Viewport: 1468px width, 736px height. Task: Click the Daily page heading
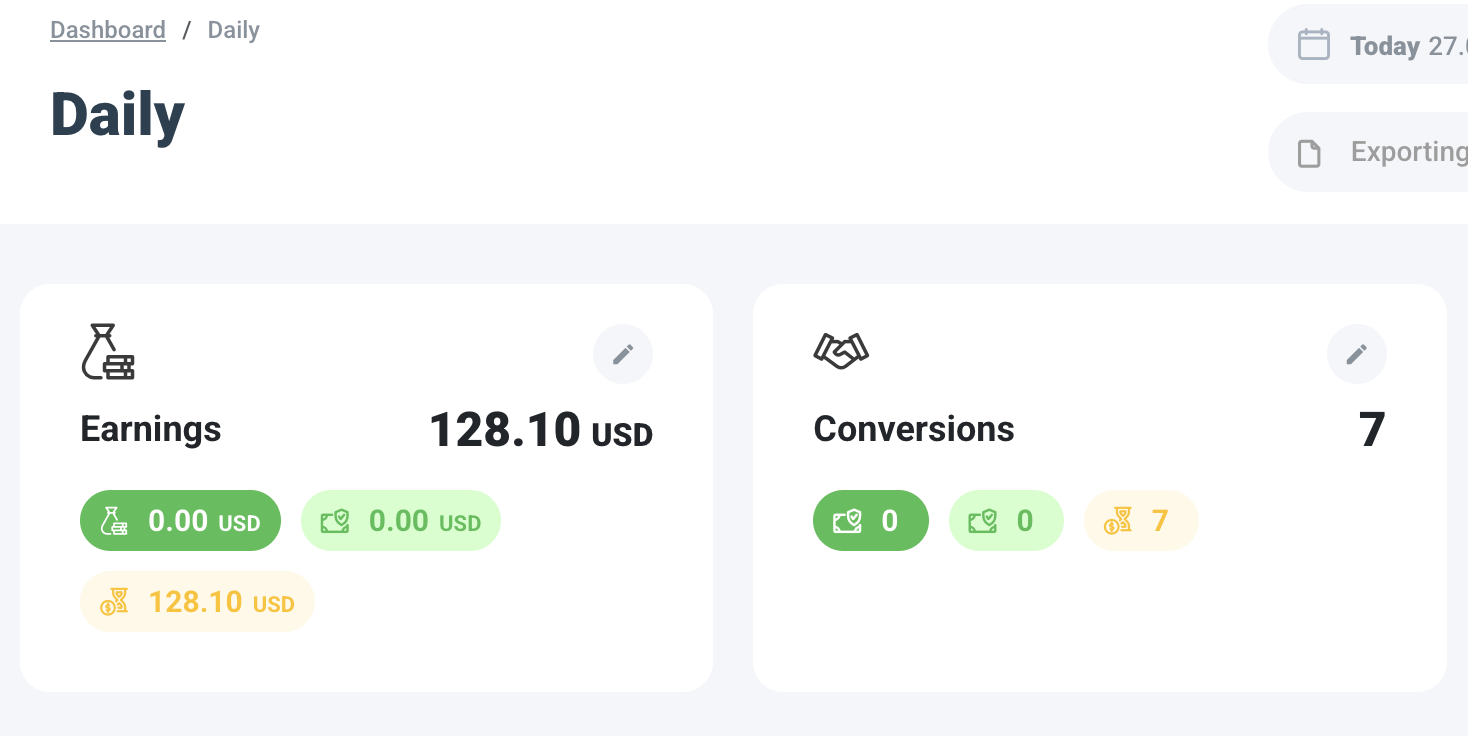click(x=118, y=114)
